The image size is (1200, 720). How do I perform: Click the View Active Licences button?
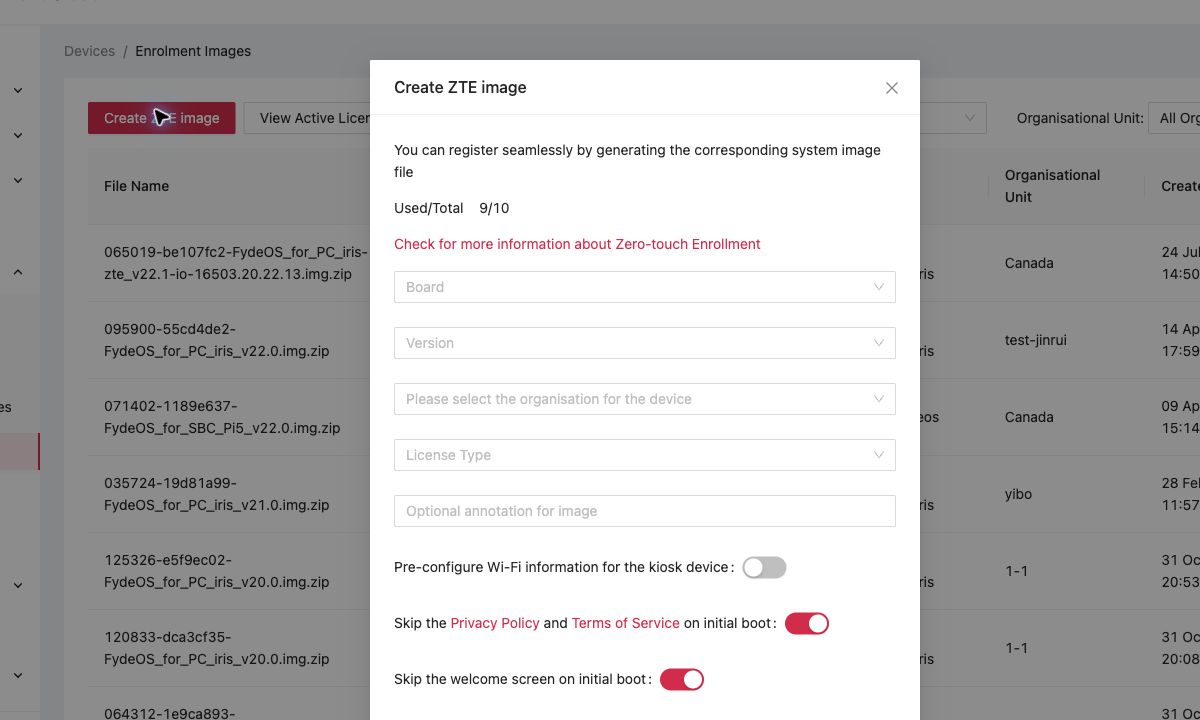[308, 118]
